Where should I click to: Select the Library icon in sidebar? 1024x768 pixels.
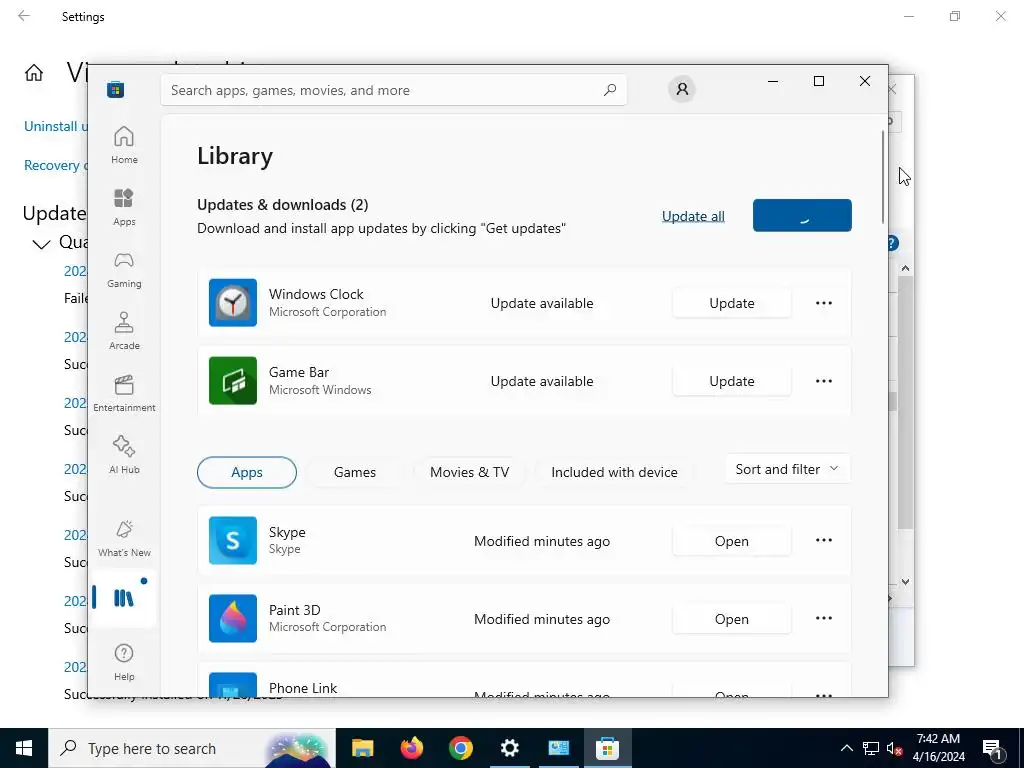click(x=123, y=598)
